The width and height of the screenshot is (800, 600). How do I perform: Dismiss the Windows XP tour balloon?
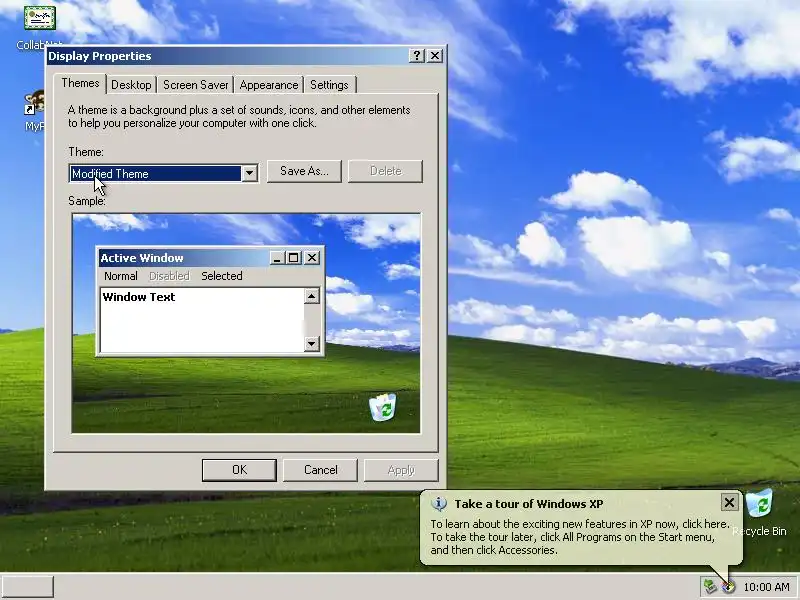[729, 503]
